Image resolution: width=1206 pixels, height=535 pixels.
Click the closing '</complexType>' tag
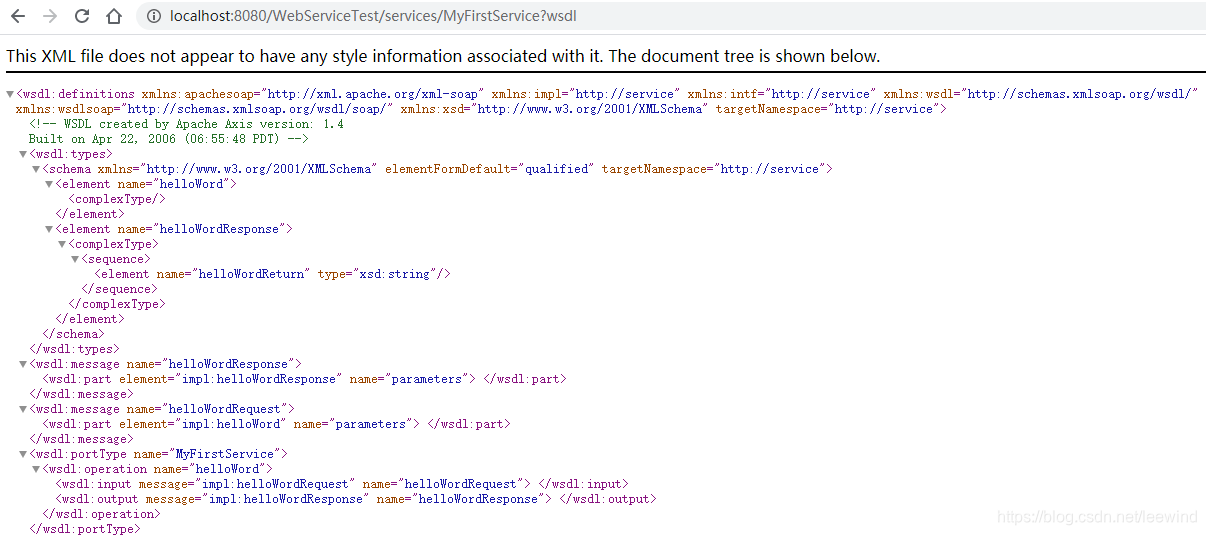pos(116,304)
